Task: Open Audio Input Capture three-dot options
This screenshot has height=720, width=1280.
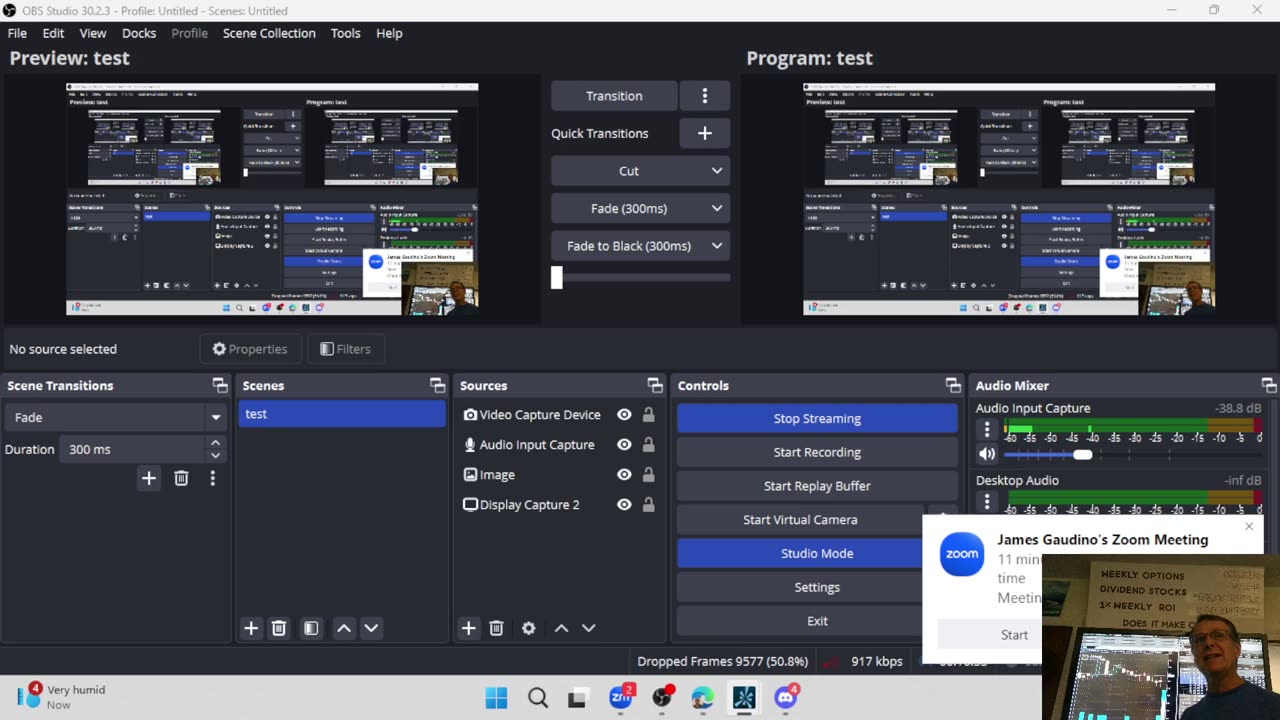Action: [987, 430]
